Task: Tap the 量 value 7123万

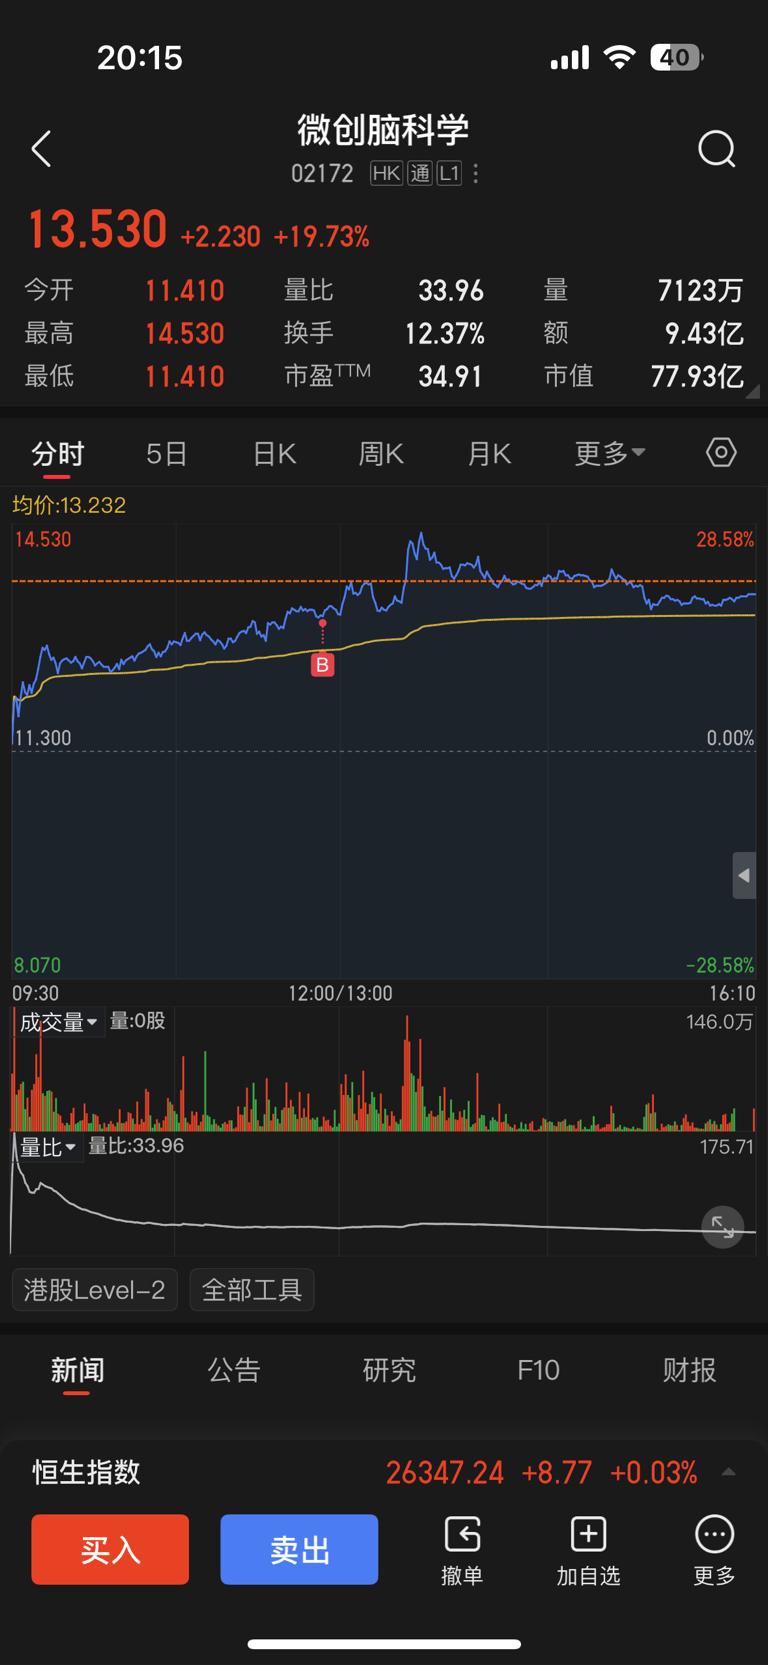Action: 701,291
